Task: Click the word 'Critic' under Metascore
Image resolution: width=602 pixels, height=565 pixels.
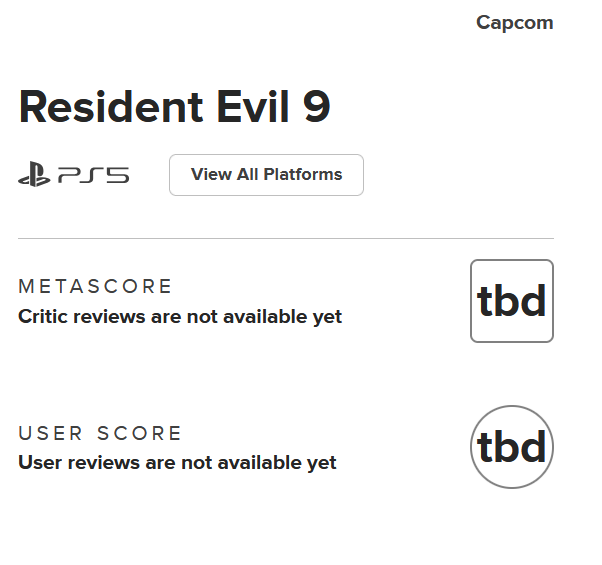Action: 43,317
